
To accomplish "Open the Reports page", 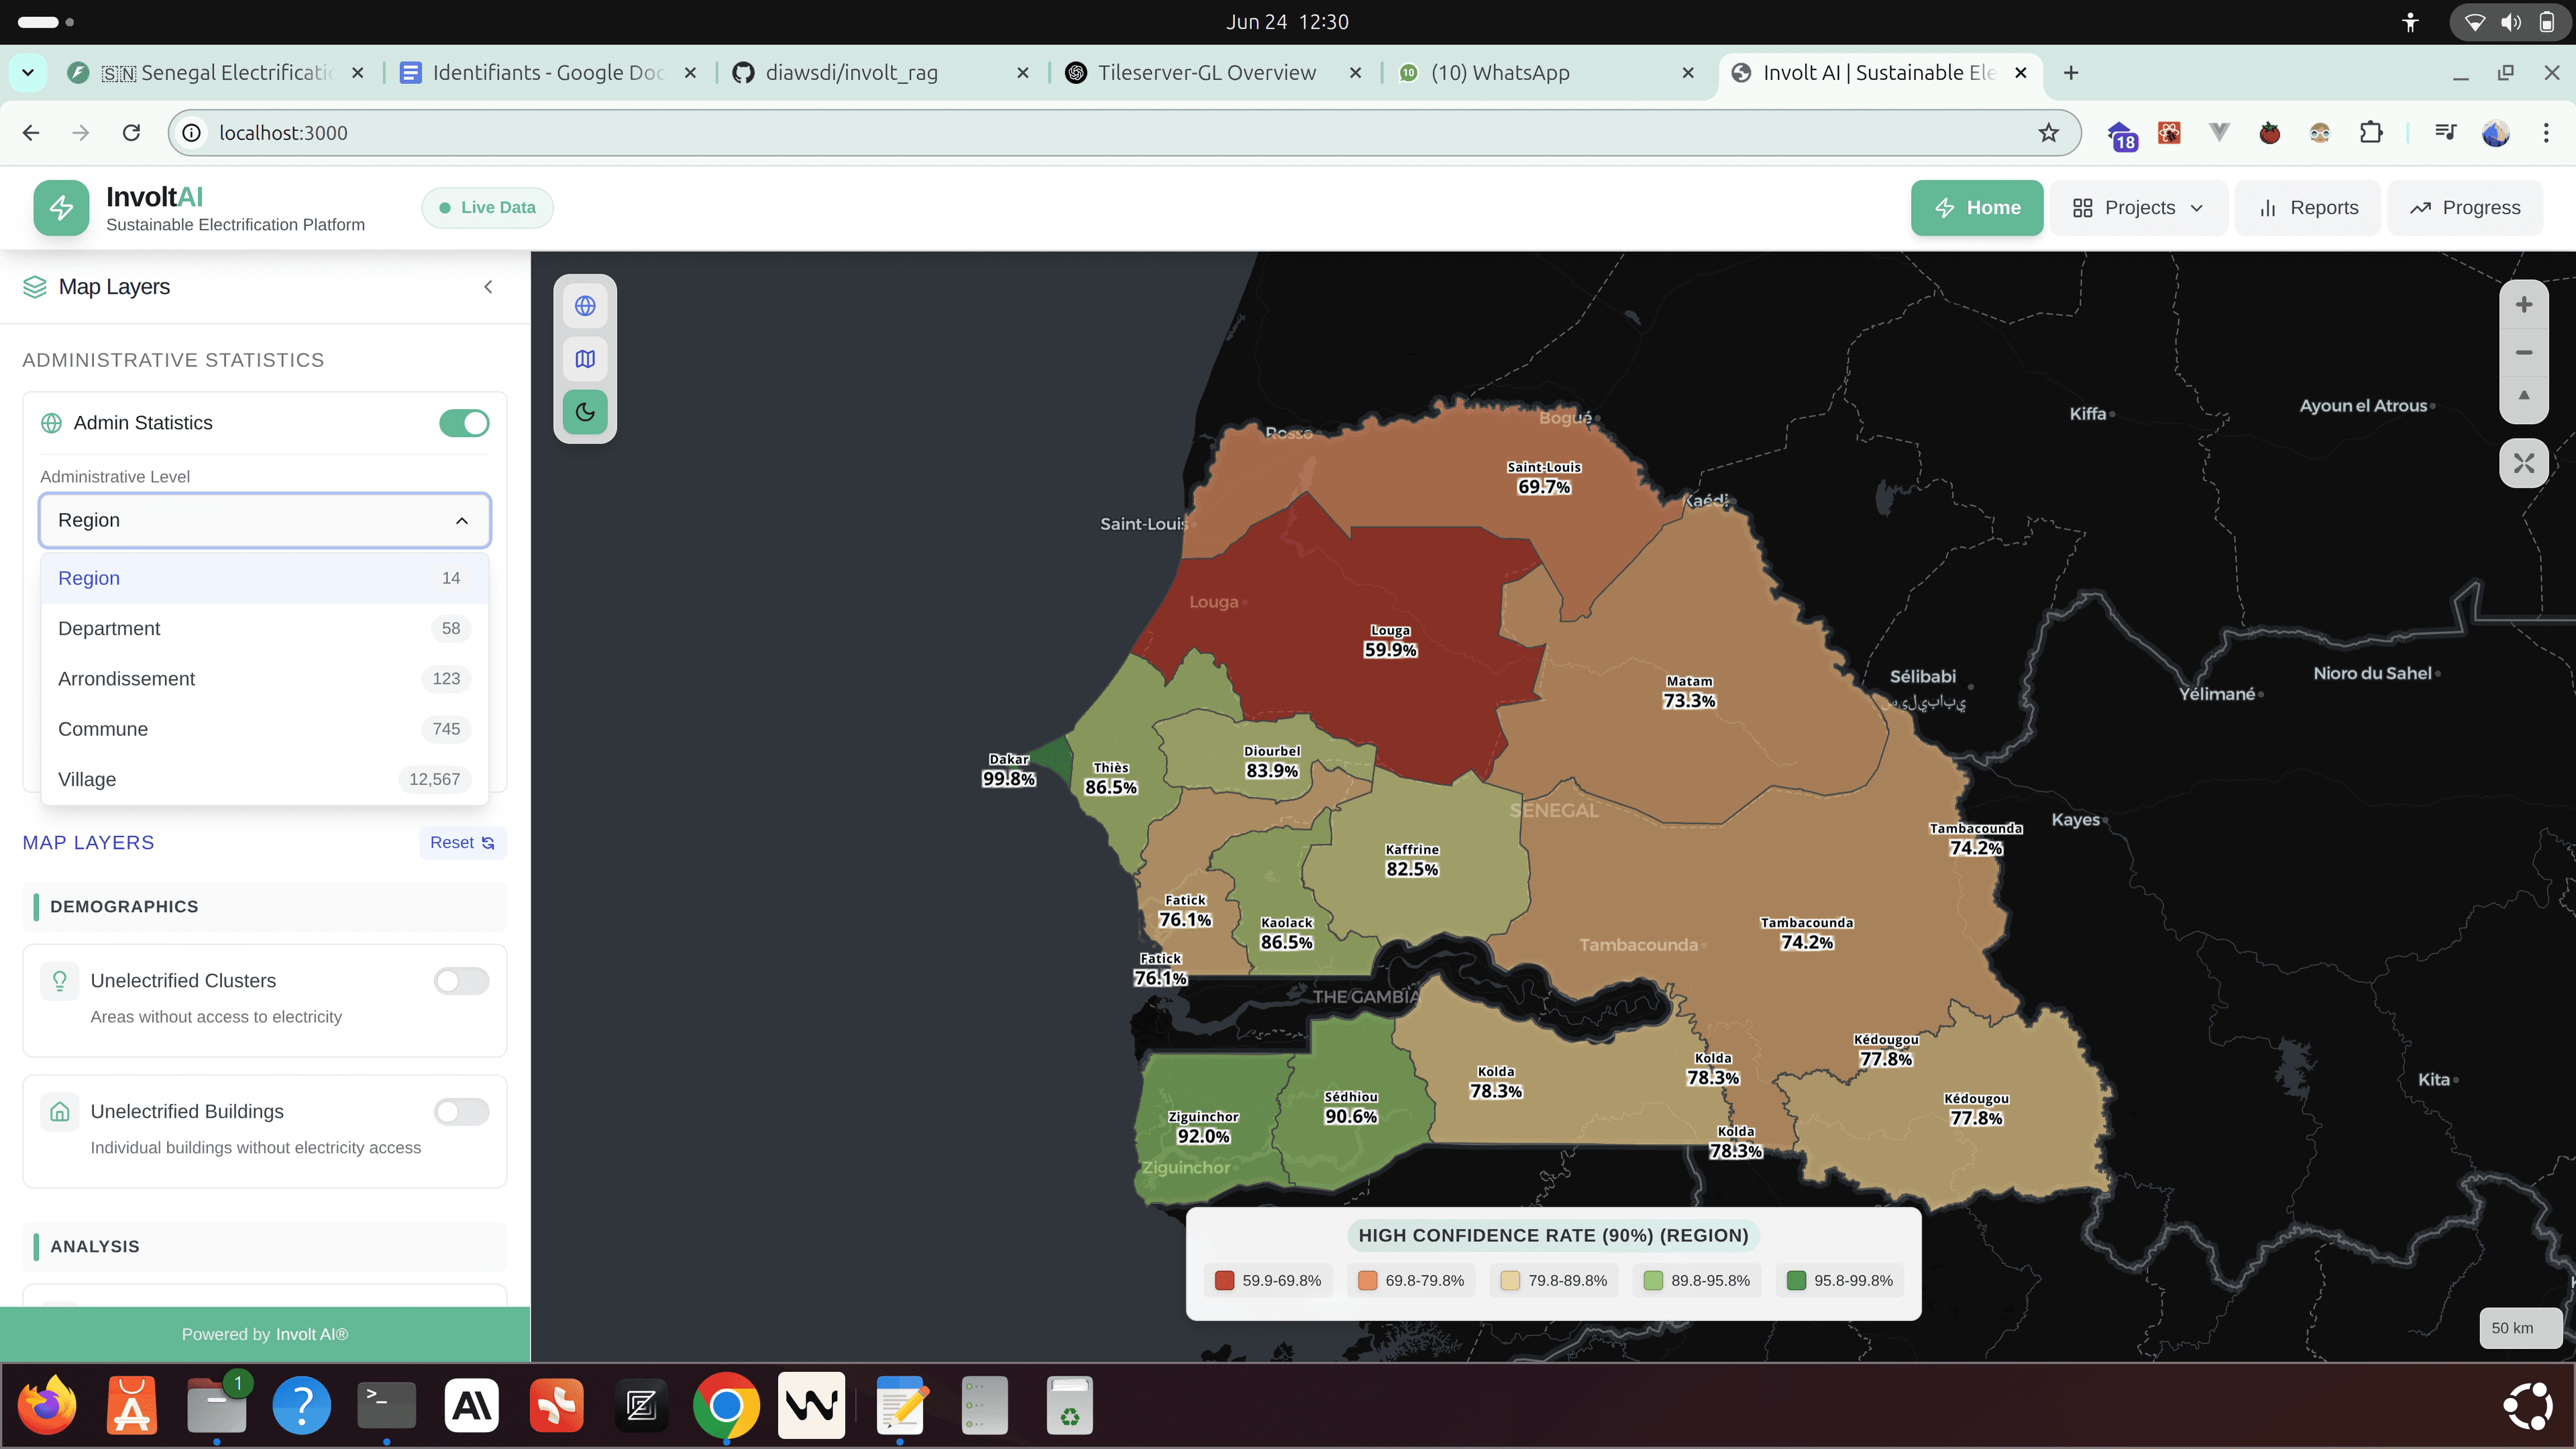I will click(2308, 208).
